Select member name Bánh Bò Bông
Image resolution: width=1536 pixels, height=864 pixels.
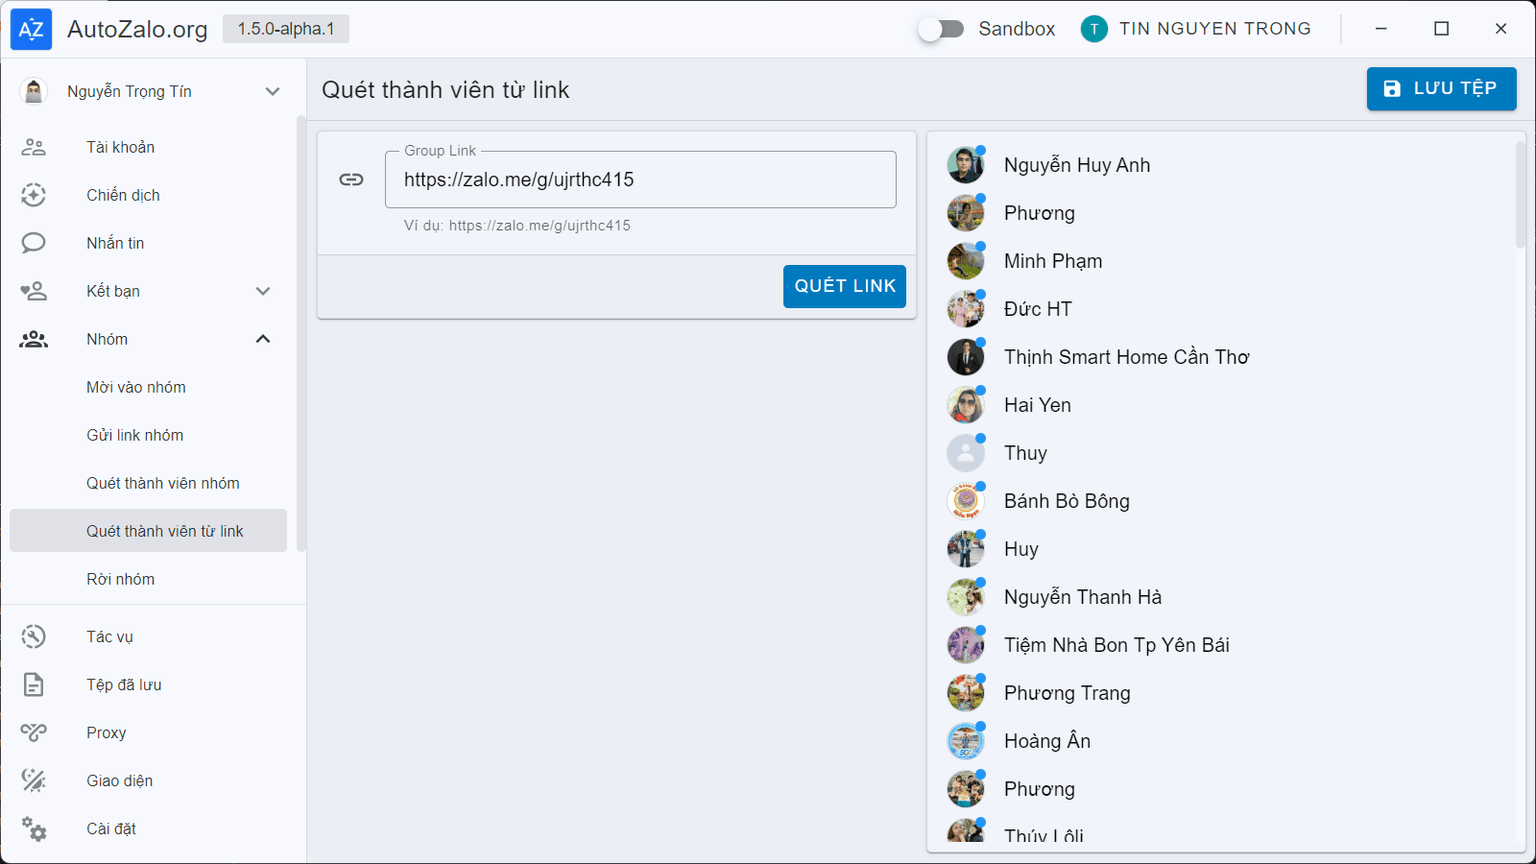[1067, 501]
